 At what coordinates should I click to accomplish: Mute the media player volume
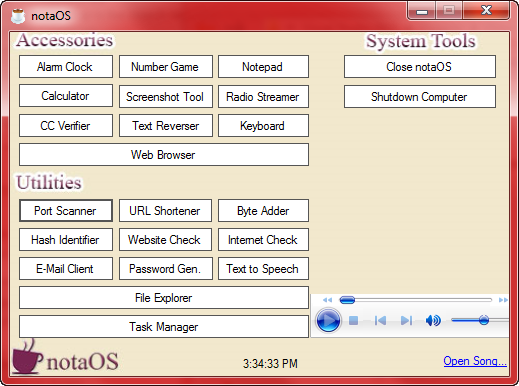433,321
